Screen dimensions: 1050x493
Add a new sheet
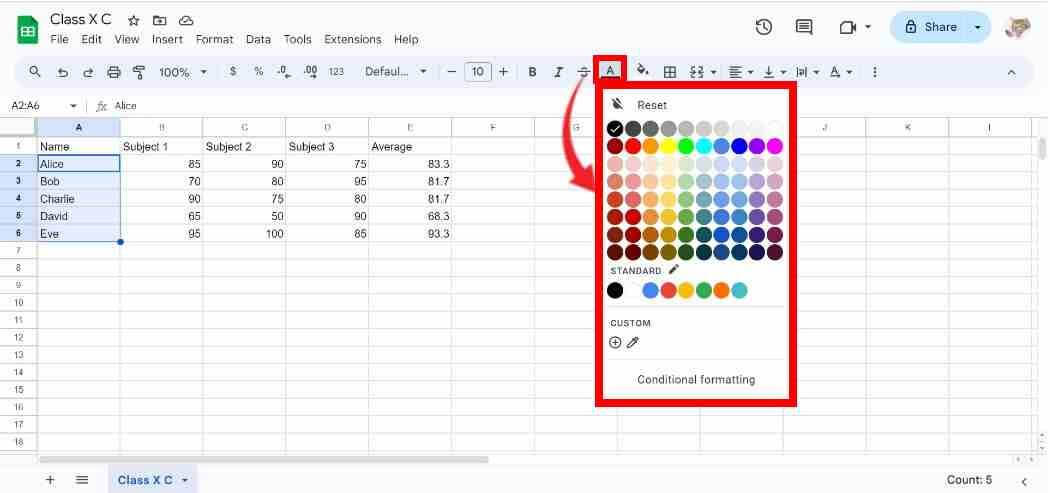tap(50, 480)
